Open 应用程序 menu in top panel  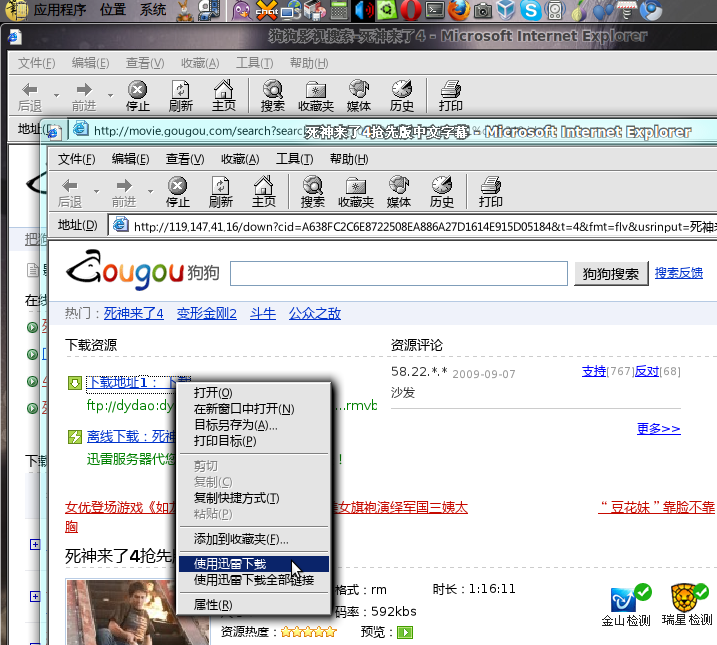[x=59, y=10]
